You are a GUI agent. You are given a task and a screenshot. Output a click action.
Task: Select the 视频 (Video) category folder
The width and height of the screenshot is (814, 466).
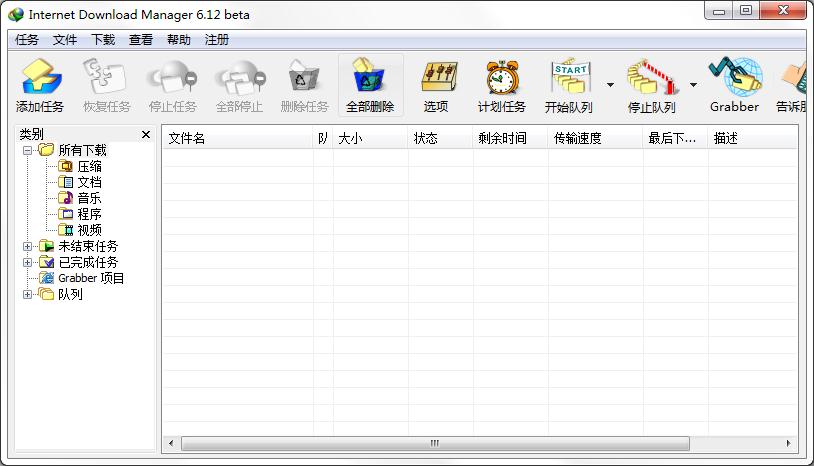click(89, 230)
